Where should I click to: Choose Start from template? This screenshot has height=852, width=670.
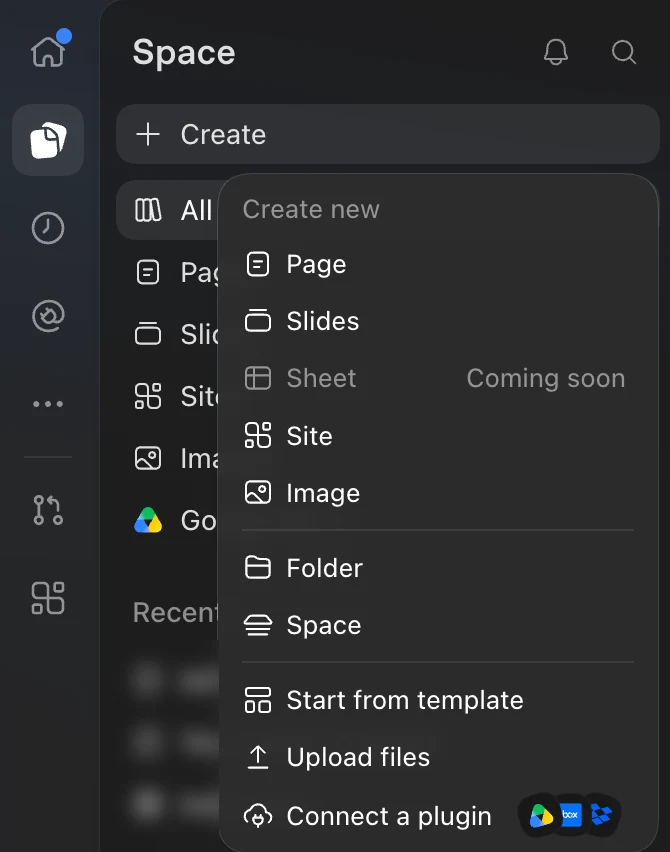click(438, 700)
